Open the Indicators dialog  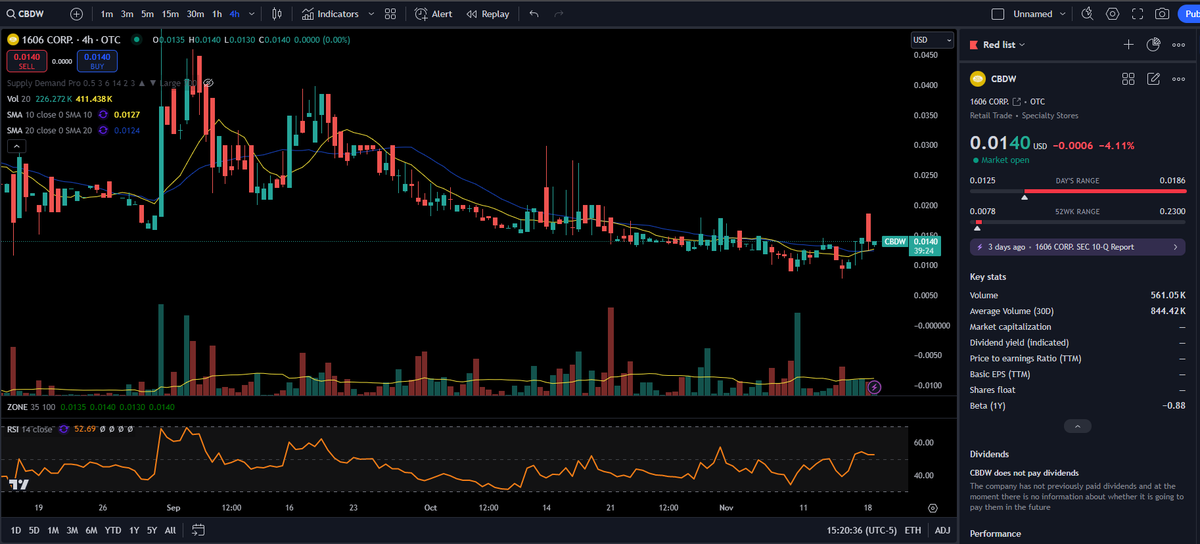tap(329, 14)
